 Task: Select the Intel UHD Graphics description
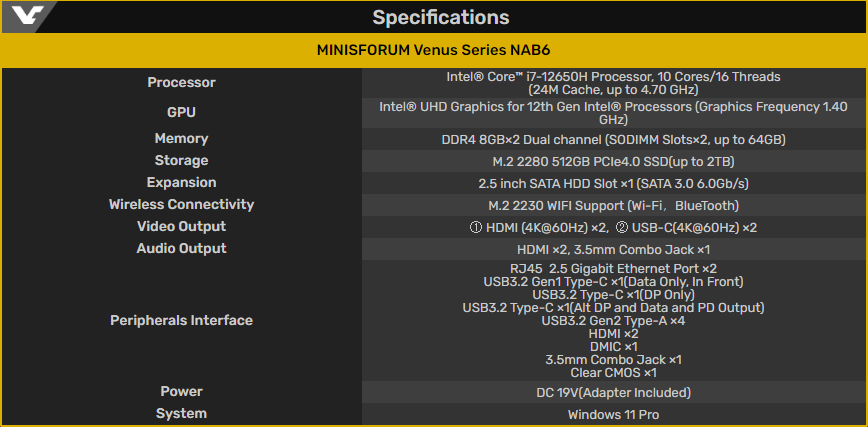[613, 113]
